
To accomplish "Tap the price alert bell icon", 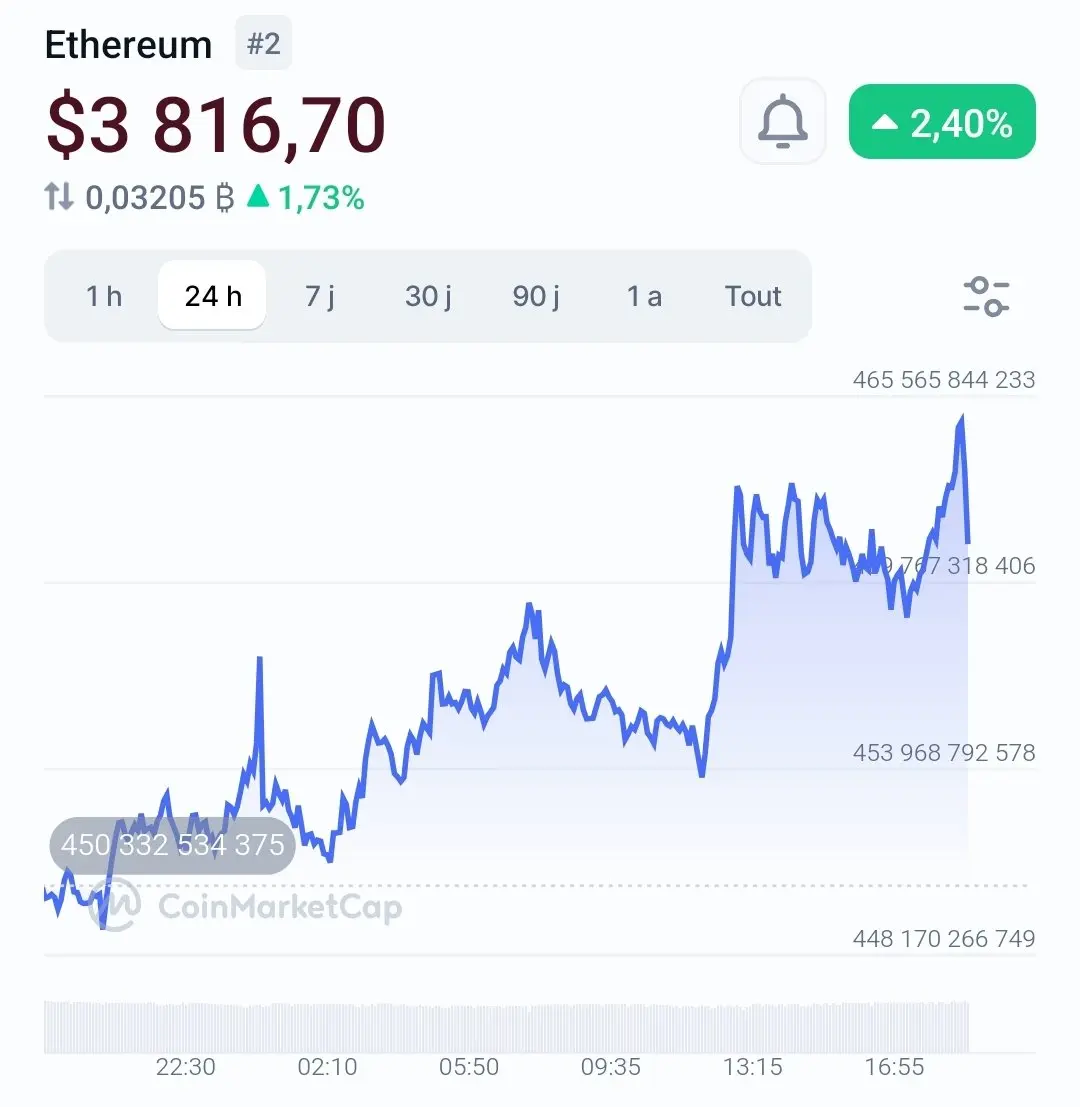I will click(x=782, y=121).
